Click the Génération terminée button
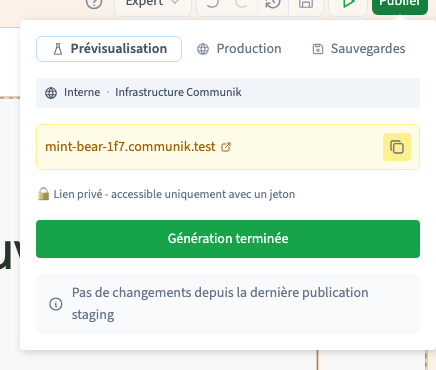Screen dimensions: 436x370 [x=228, y=239]
